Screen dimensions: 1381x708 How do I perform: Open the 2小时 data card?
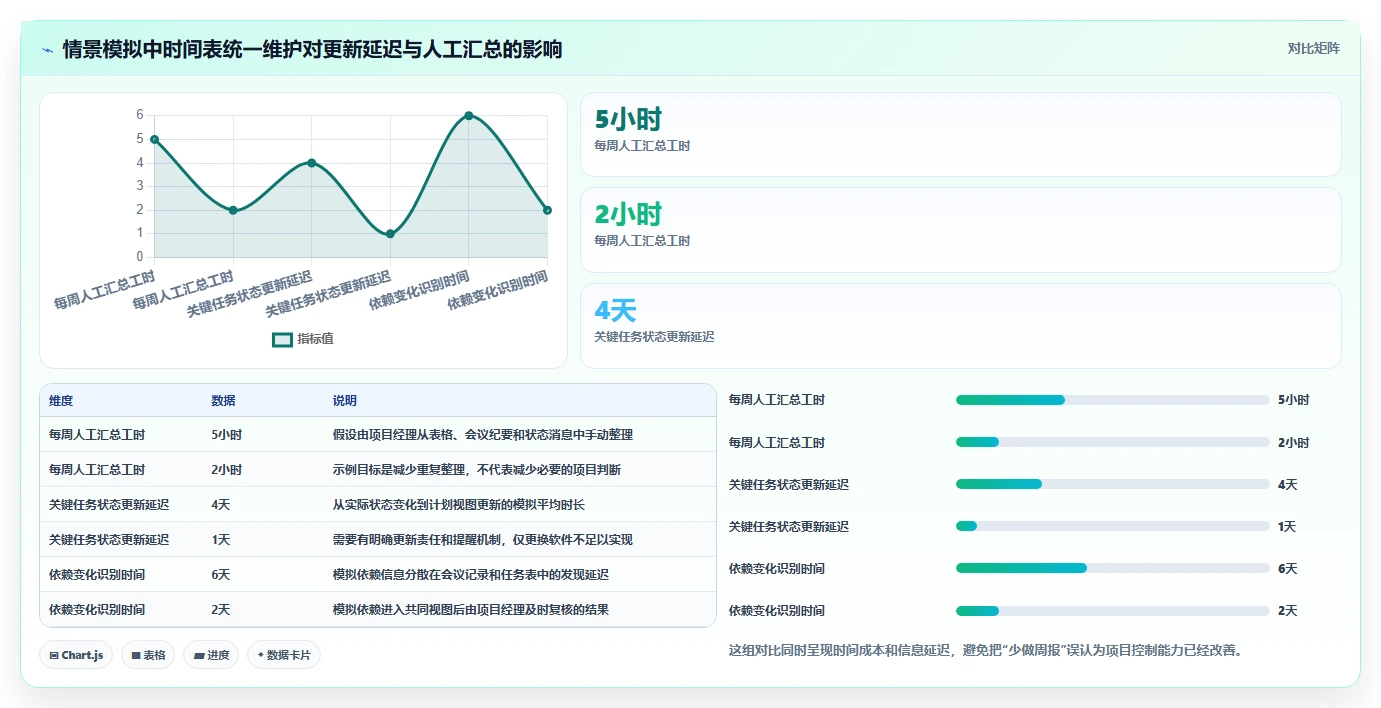tap(960, 230)
